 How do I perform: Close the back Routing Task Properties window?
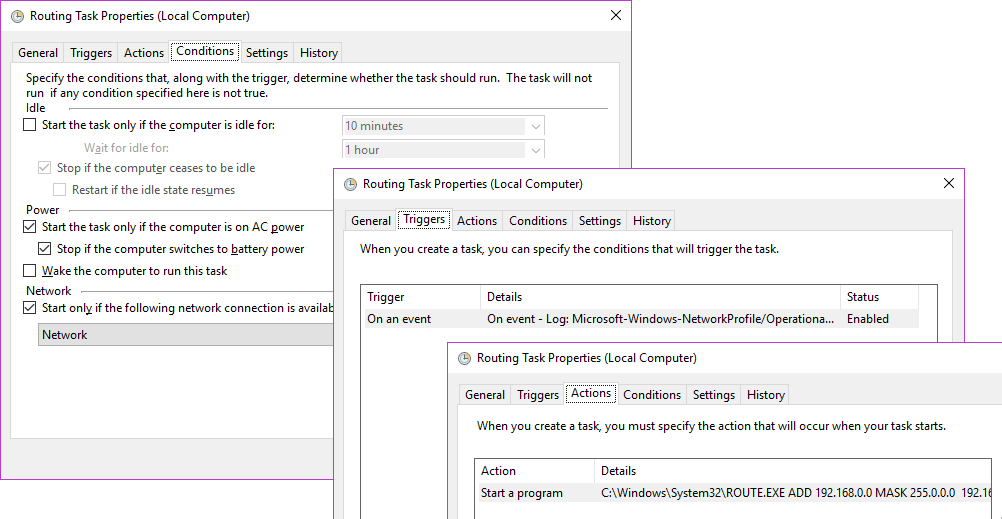tap(616, 16)
